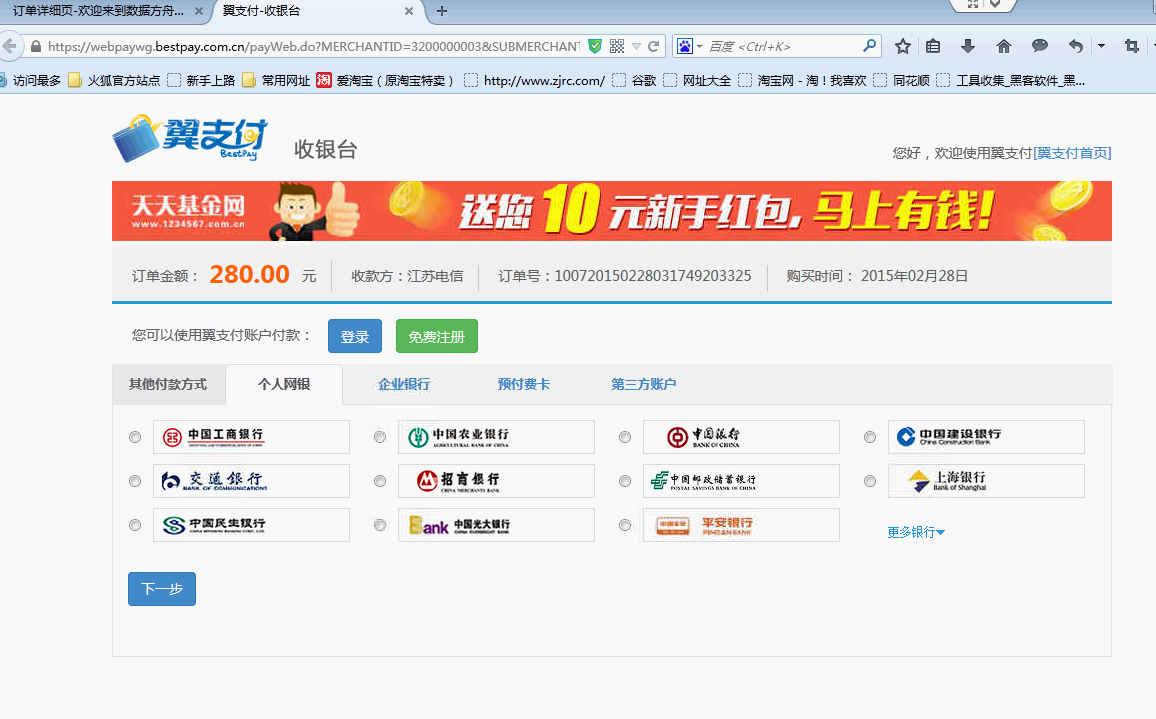Open 网址大全 bookmark
This screenshot has height=719, width=1156.
pyautogui.click(x=697, y=80)
